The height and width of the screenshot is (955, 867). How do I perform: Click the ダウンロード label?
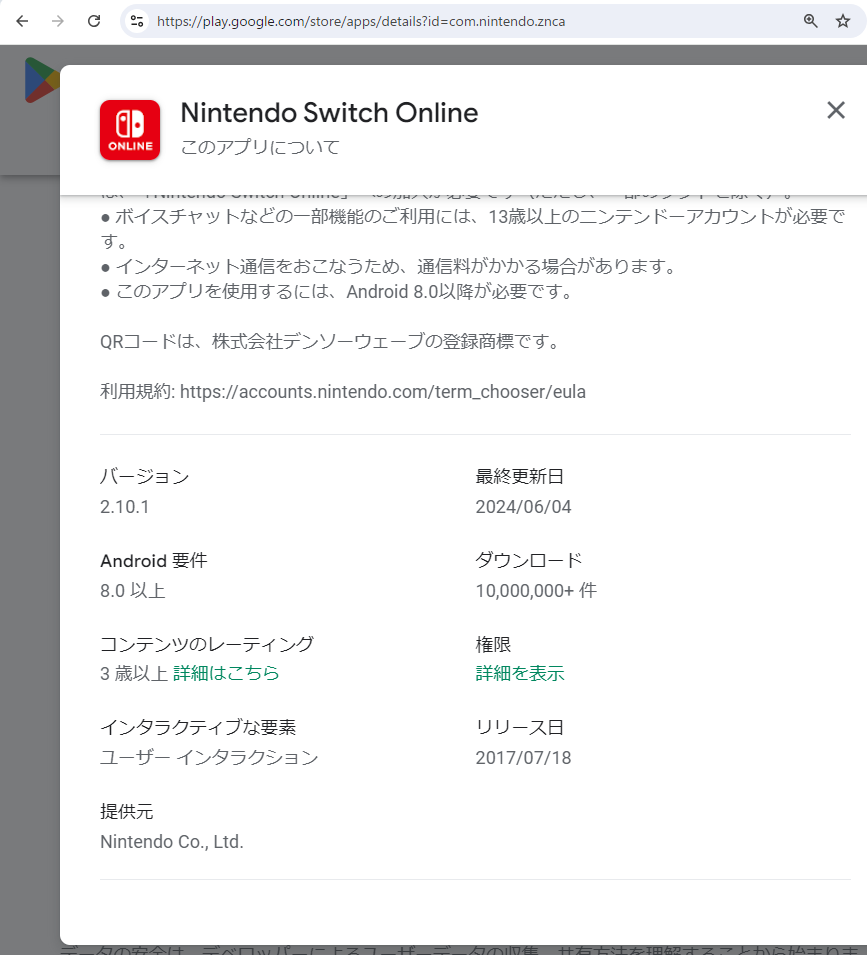click(529, 560)
